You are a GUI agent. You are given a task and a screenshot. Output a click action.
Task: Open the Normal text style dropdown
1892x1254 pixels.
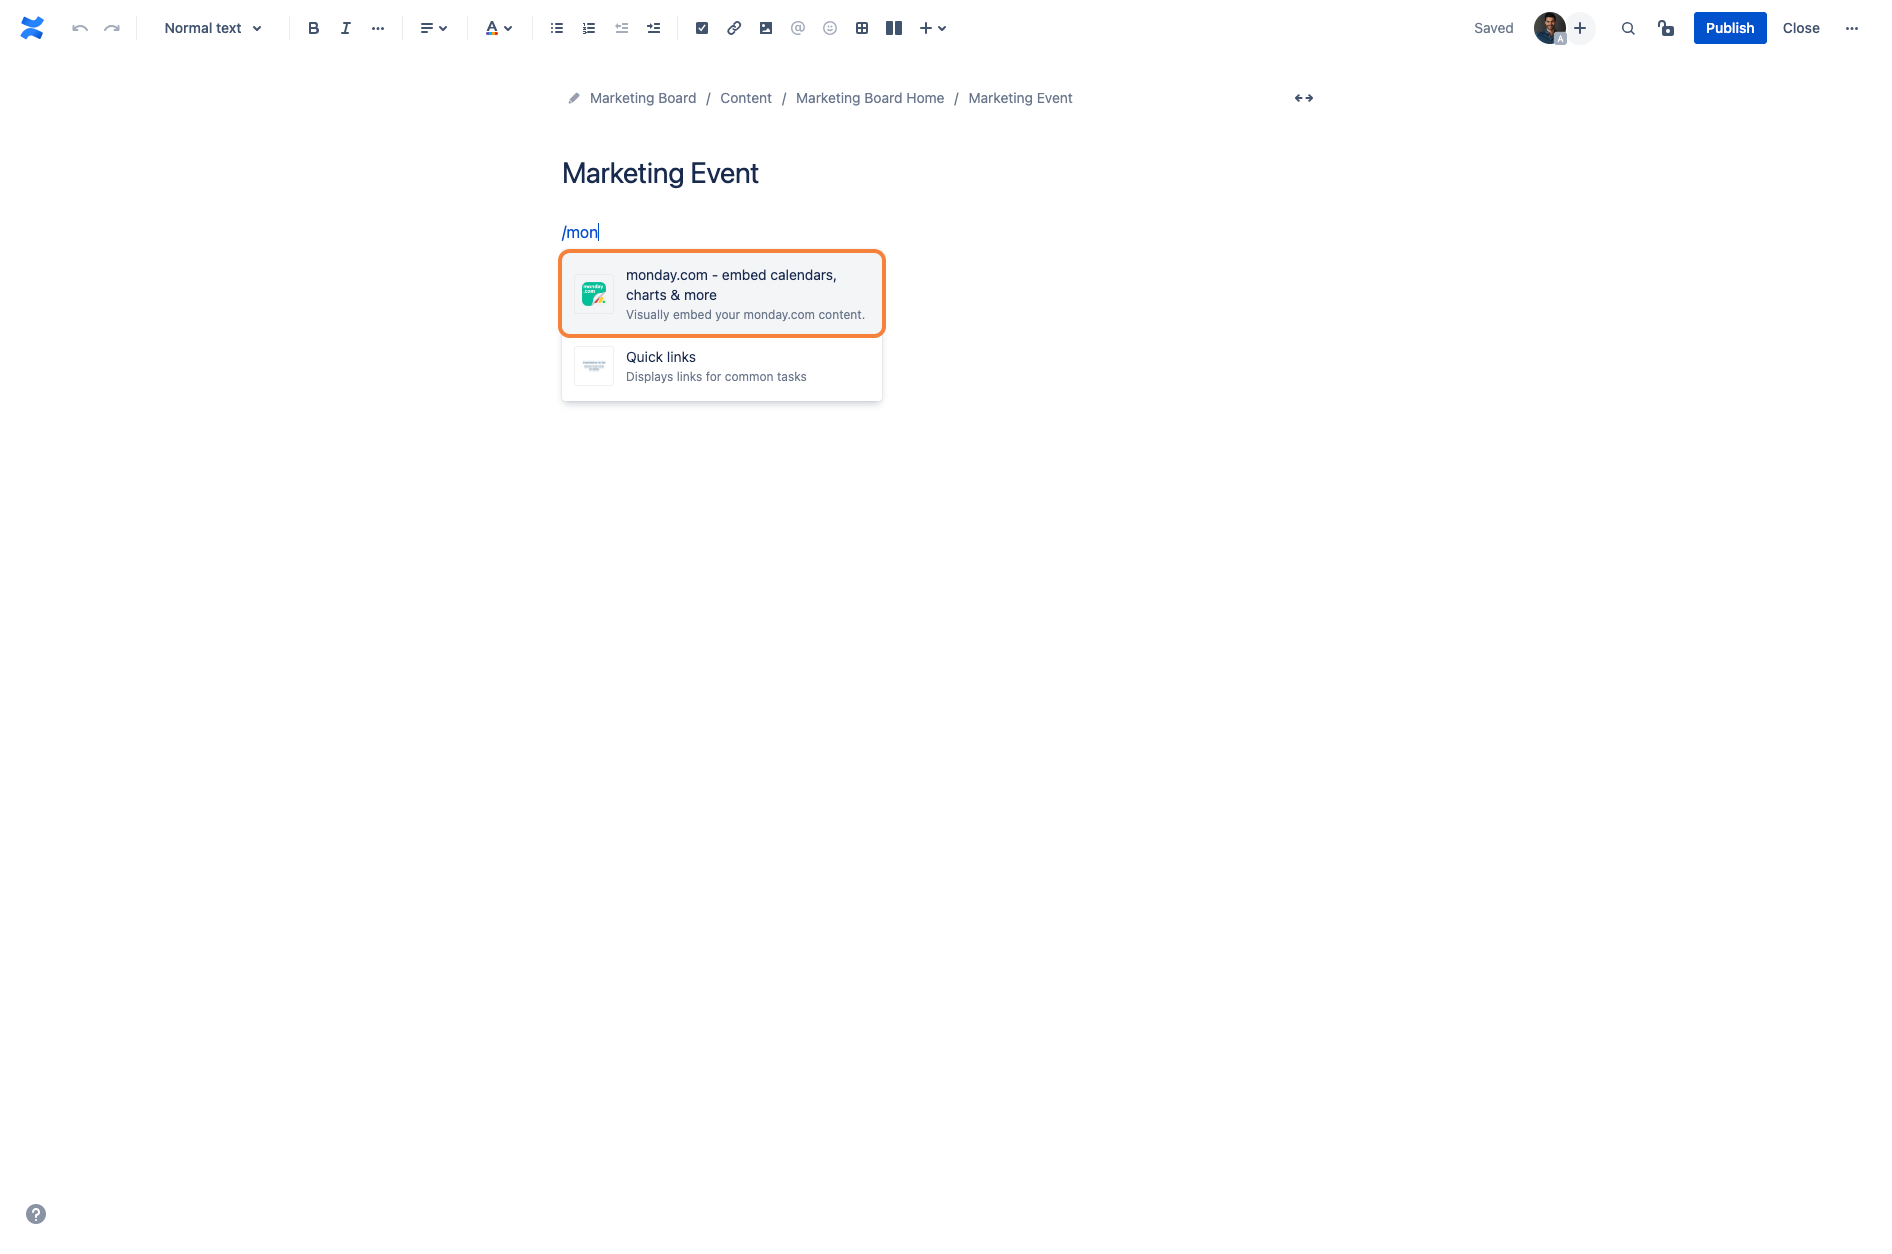click(x=213, y=28)
